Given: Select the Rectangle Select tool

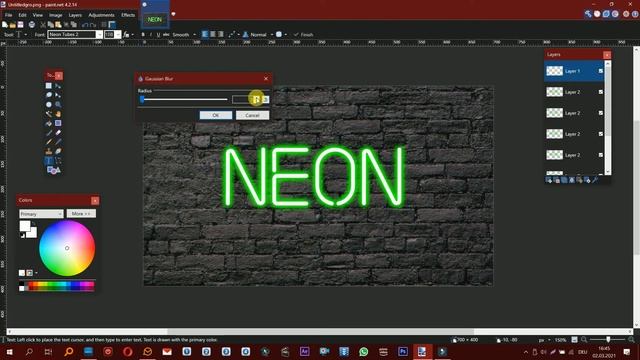Looking at the screenshot, I should (x=49, y=86).
